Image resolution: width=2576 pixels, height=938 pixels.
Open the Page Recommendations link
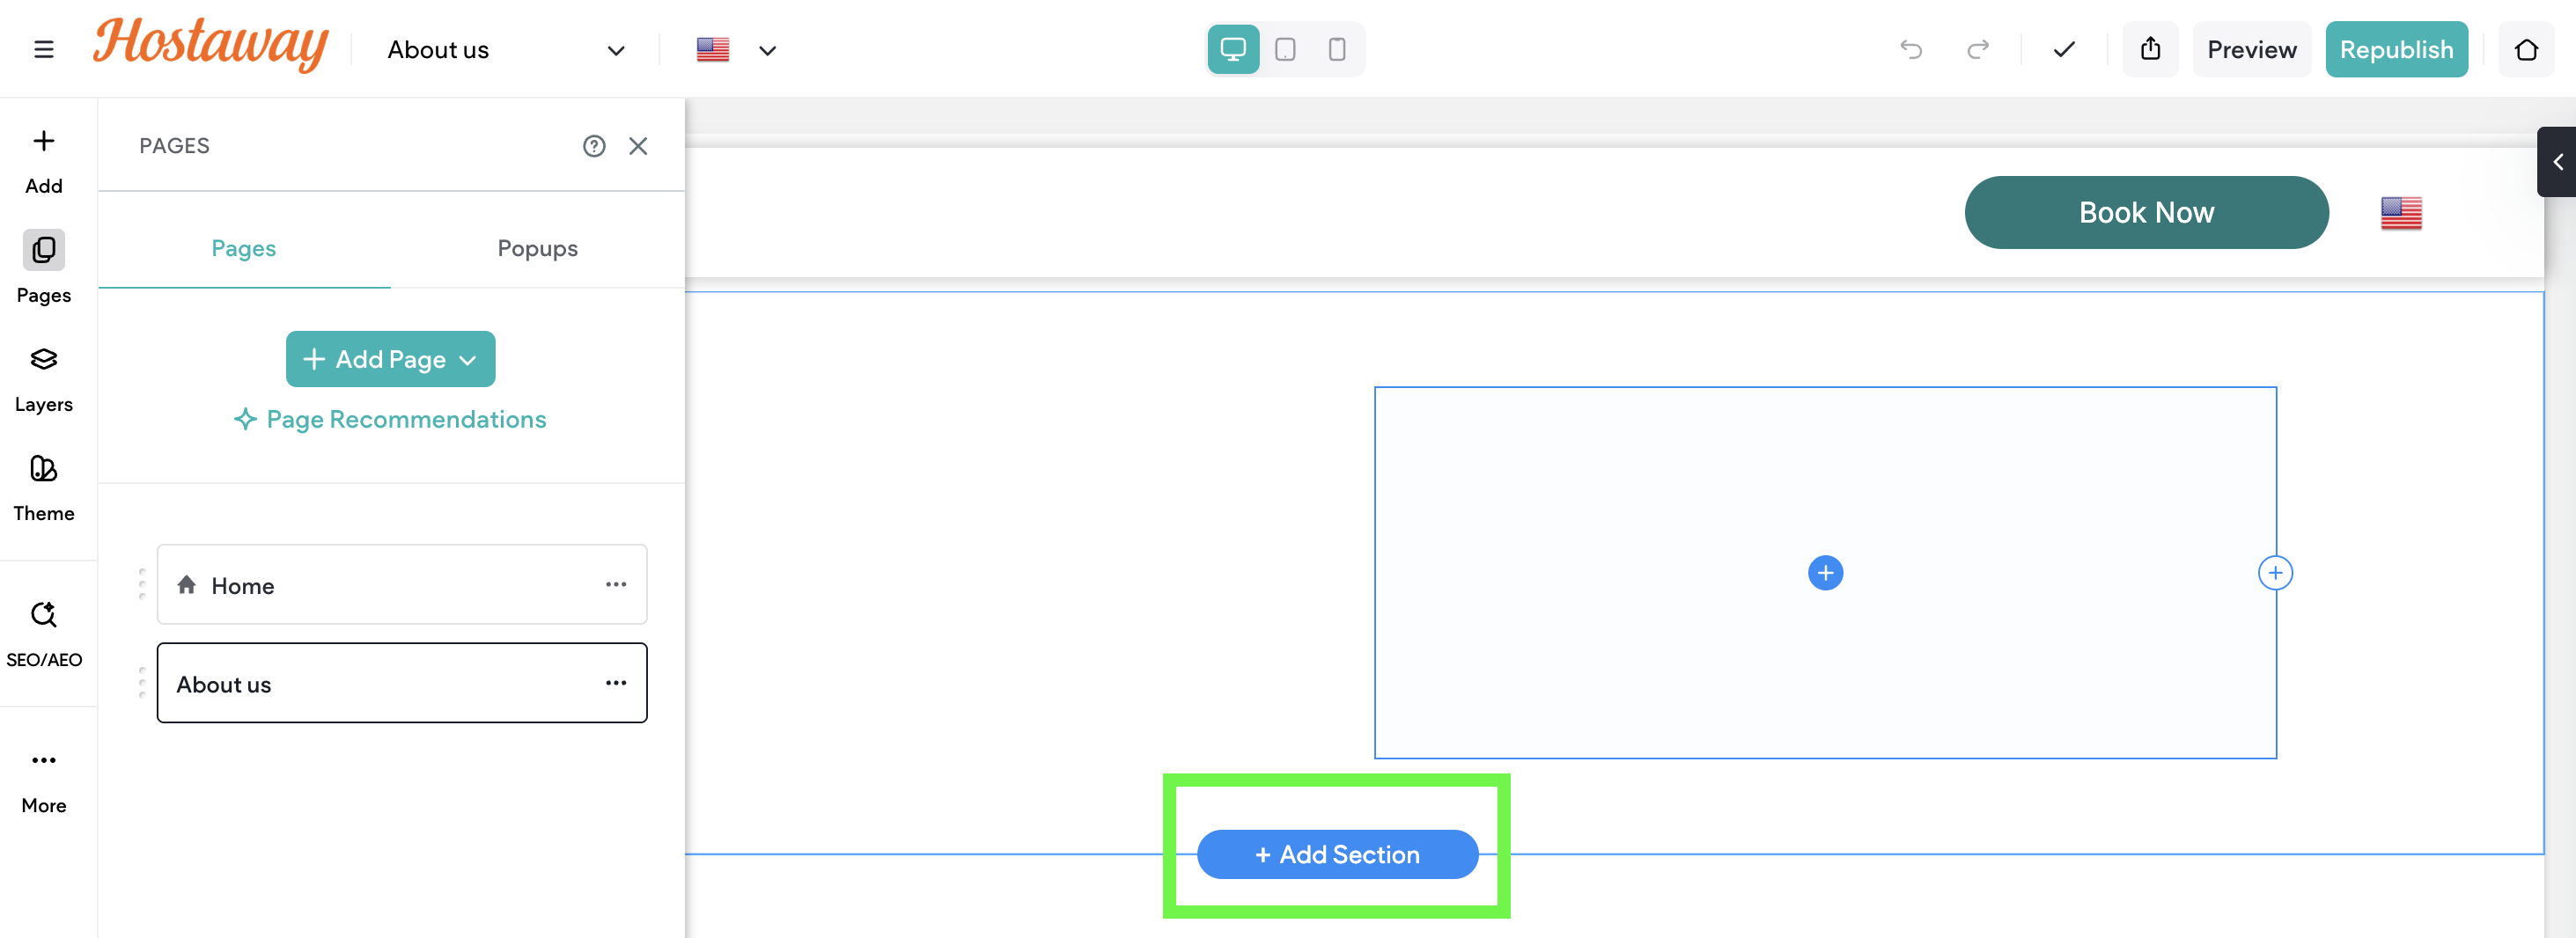tap(390, 419)
